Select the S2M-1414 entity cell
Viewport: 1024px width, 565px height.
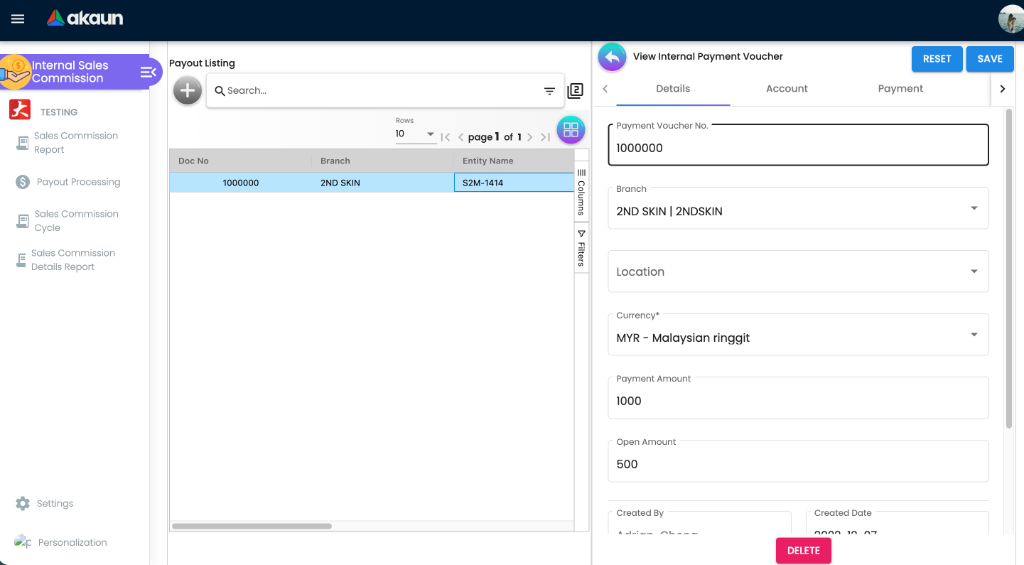513,183
